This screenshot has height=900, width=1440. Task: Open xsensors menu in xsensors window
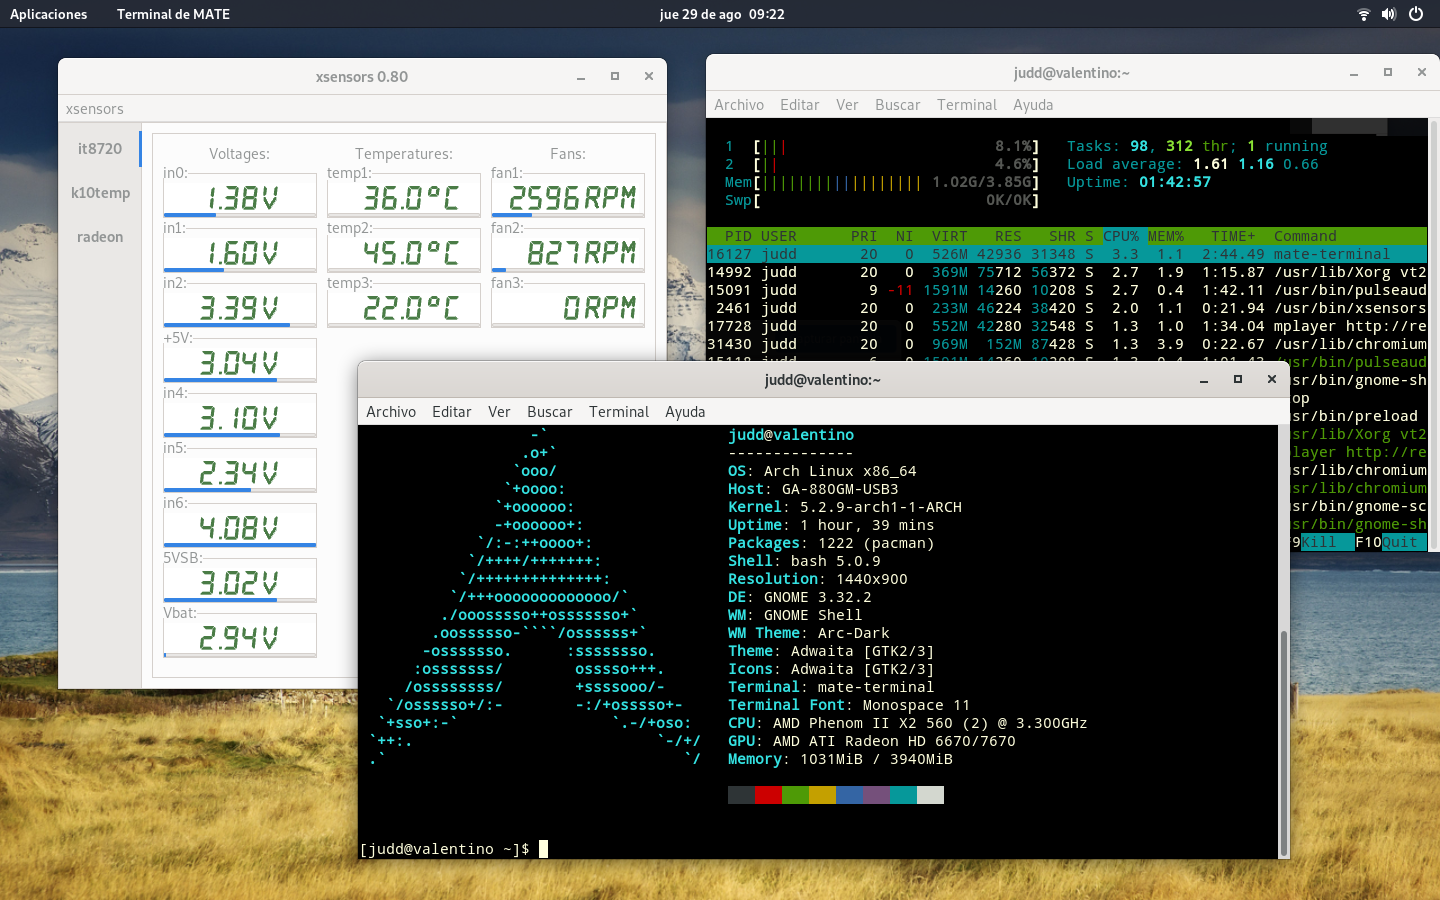pos(95,109)
